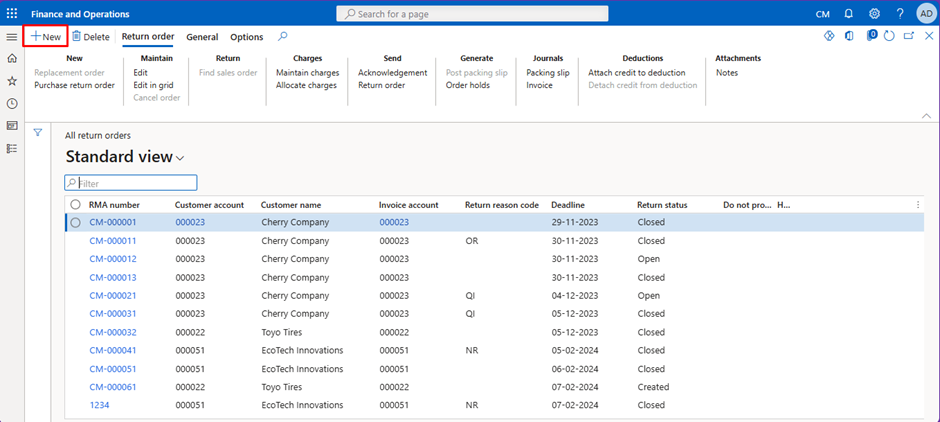Screen dimensions: 940x422
Task: Switch to the Options tab
Action: point(246,37)
